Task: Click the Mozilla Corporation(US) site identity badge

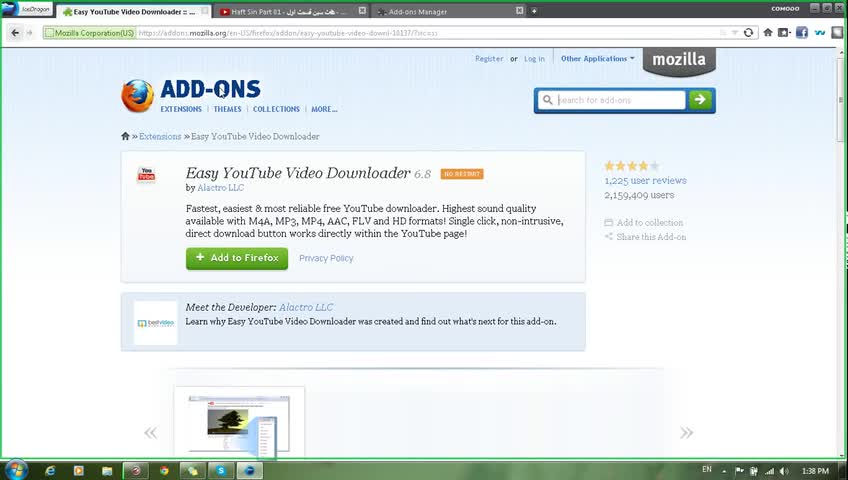Action: 90,33
